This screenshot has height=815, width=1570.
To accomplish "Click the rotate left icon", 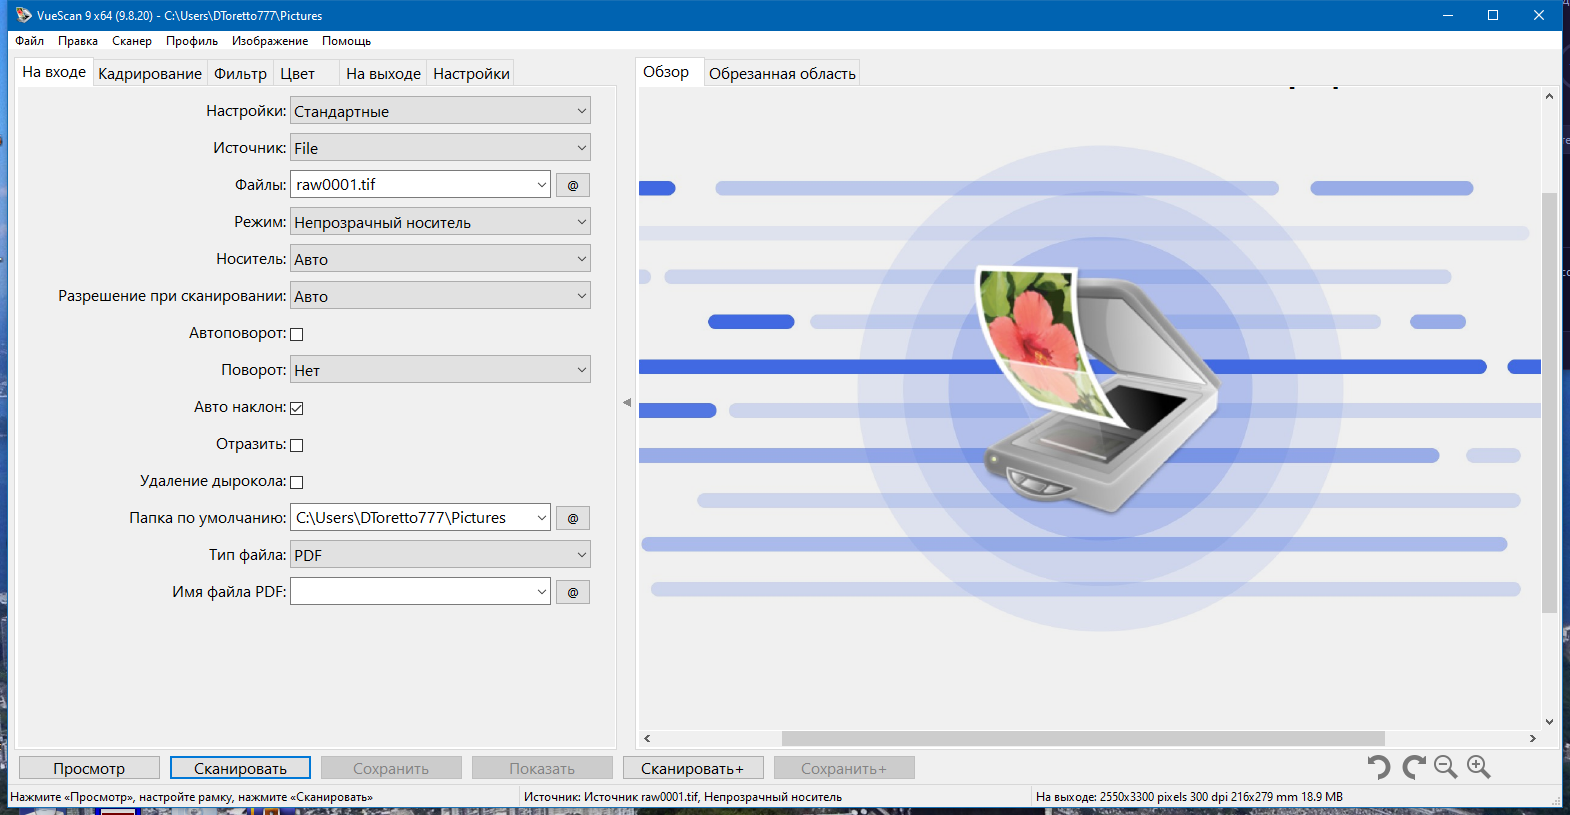I will [x=1379, y=767].
